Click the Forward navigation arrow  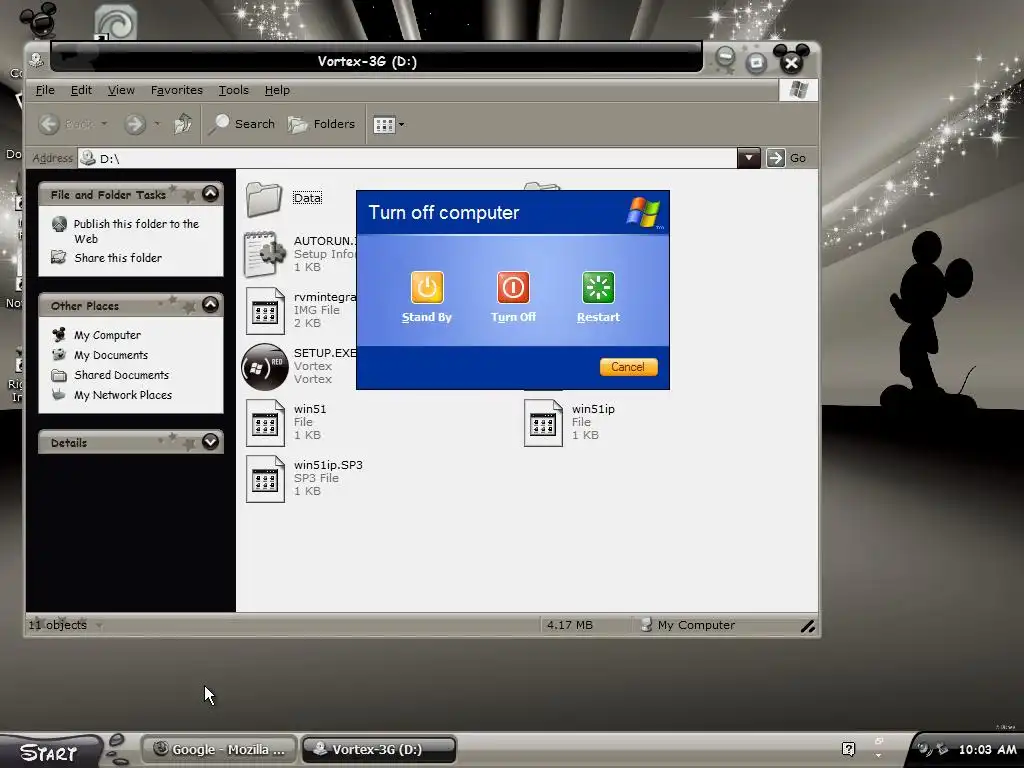click(x=135, y=124)
